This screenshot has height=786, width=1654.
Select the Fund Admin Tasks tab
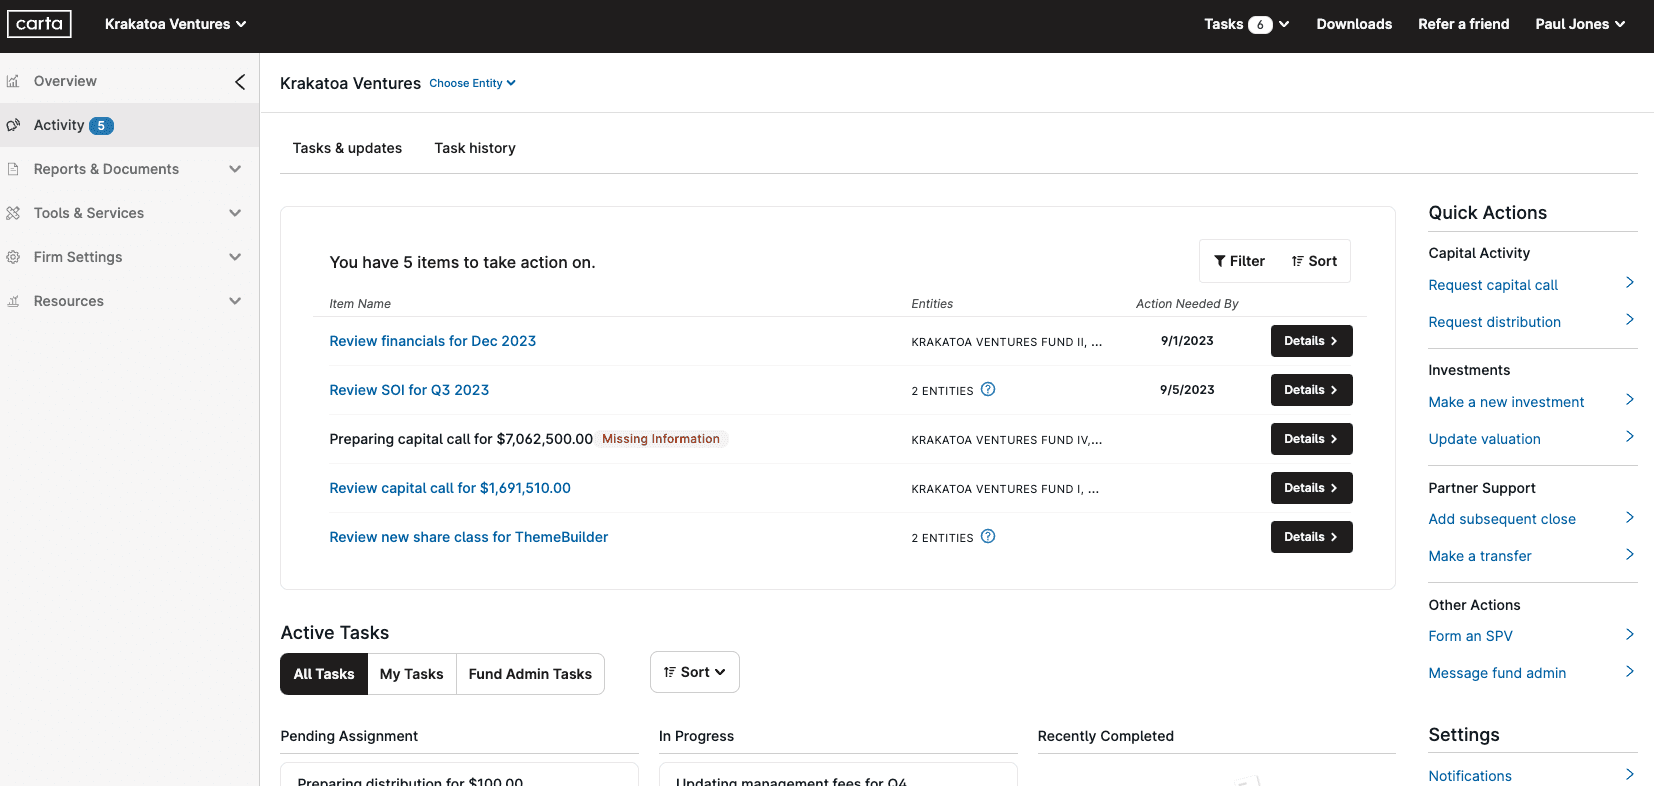(530, 674)
